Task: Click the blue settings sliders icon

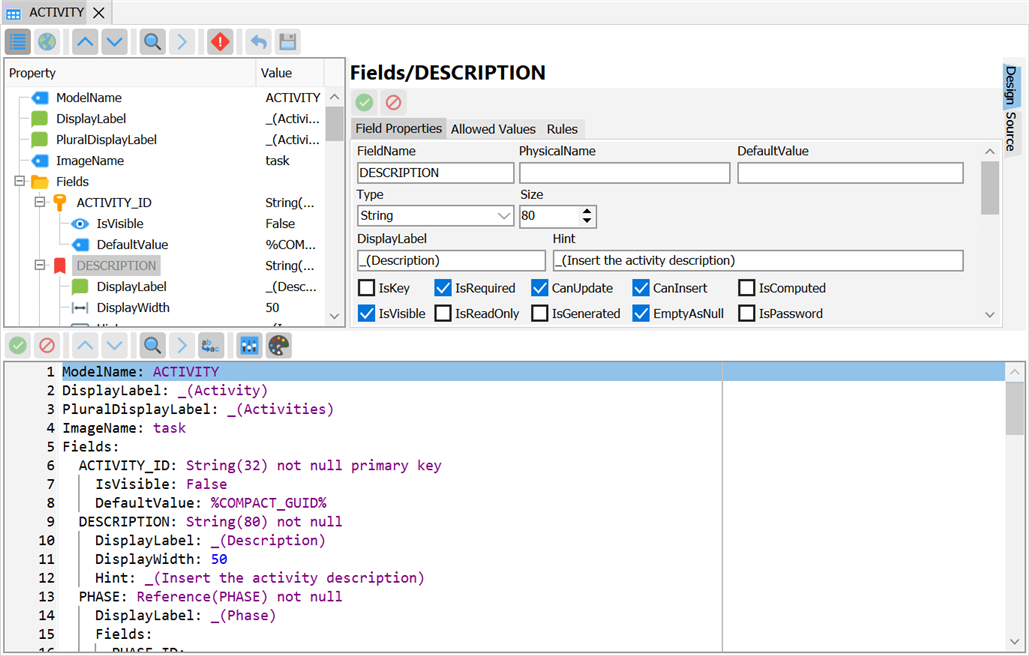Action: pos(249,345)
